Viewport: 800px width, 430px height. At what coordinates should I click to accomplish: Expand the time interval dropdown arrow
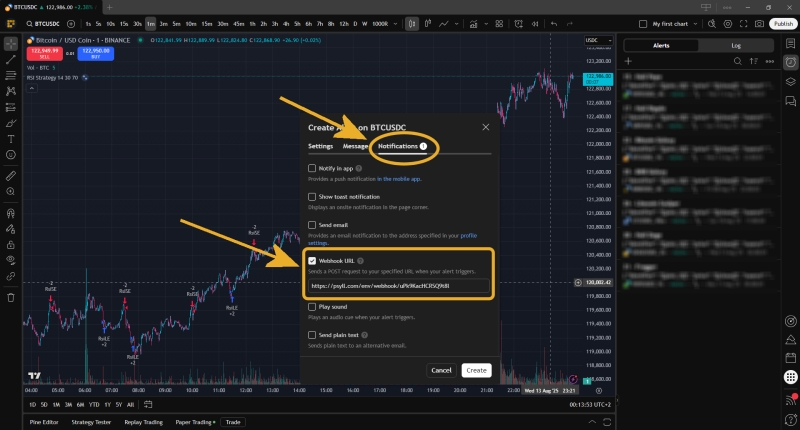tap(395, 24)
